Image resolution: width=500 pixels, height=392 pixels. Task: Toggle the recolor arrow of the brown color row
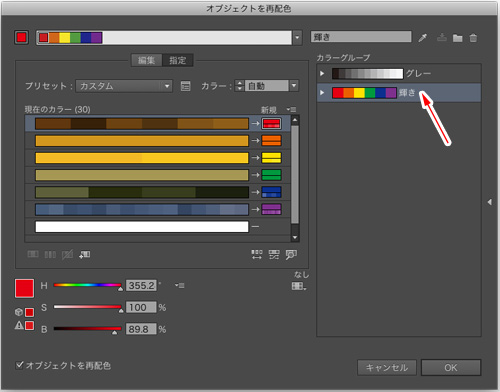[x=255, y=124]
